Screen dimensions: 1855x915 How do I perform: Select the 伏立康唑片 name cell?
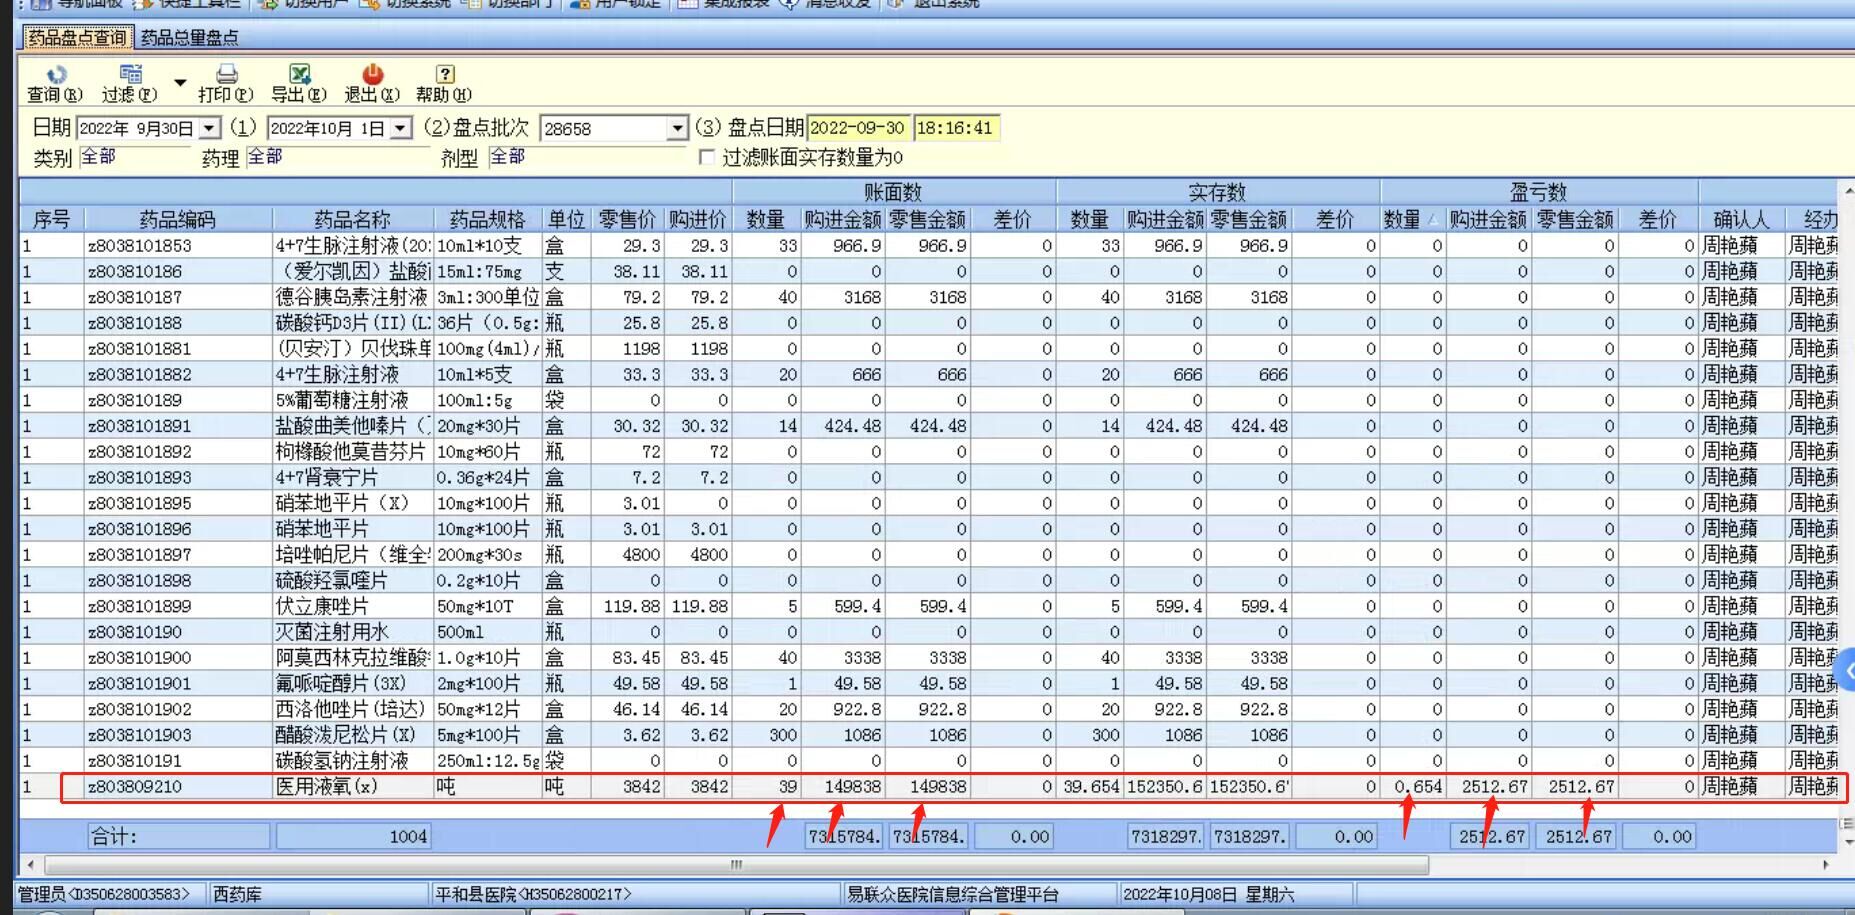[353, 607]
